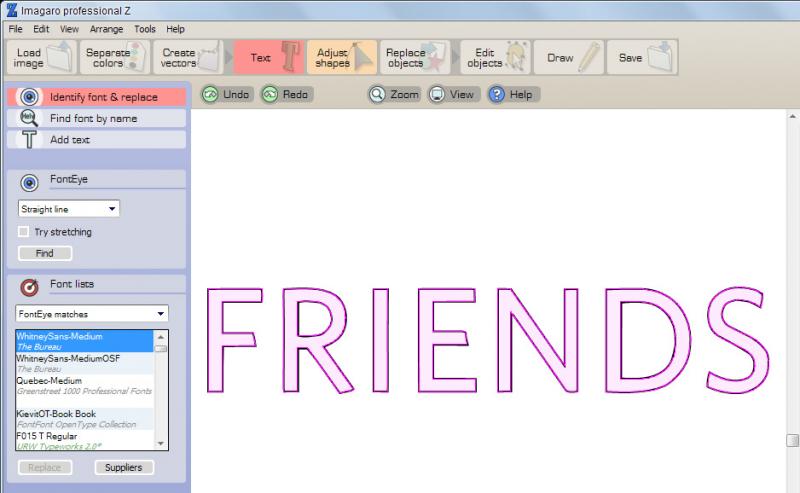This screenshot has height=493, width=800.
Task: Open the View menu in the menu bar
Action: (x=69, y=29)
